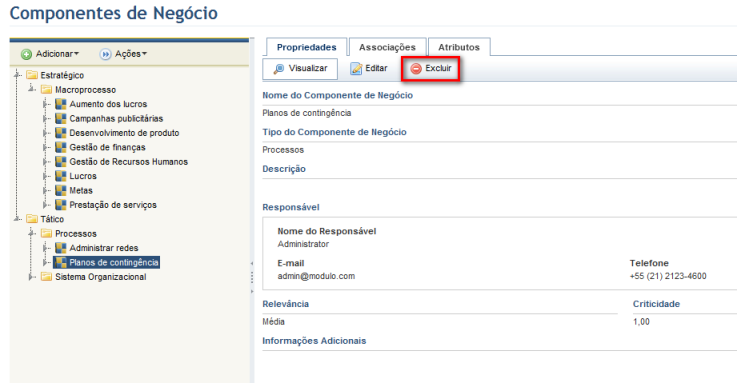Click the Macroprocesso folder icon

47,90
